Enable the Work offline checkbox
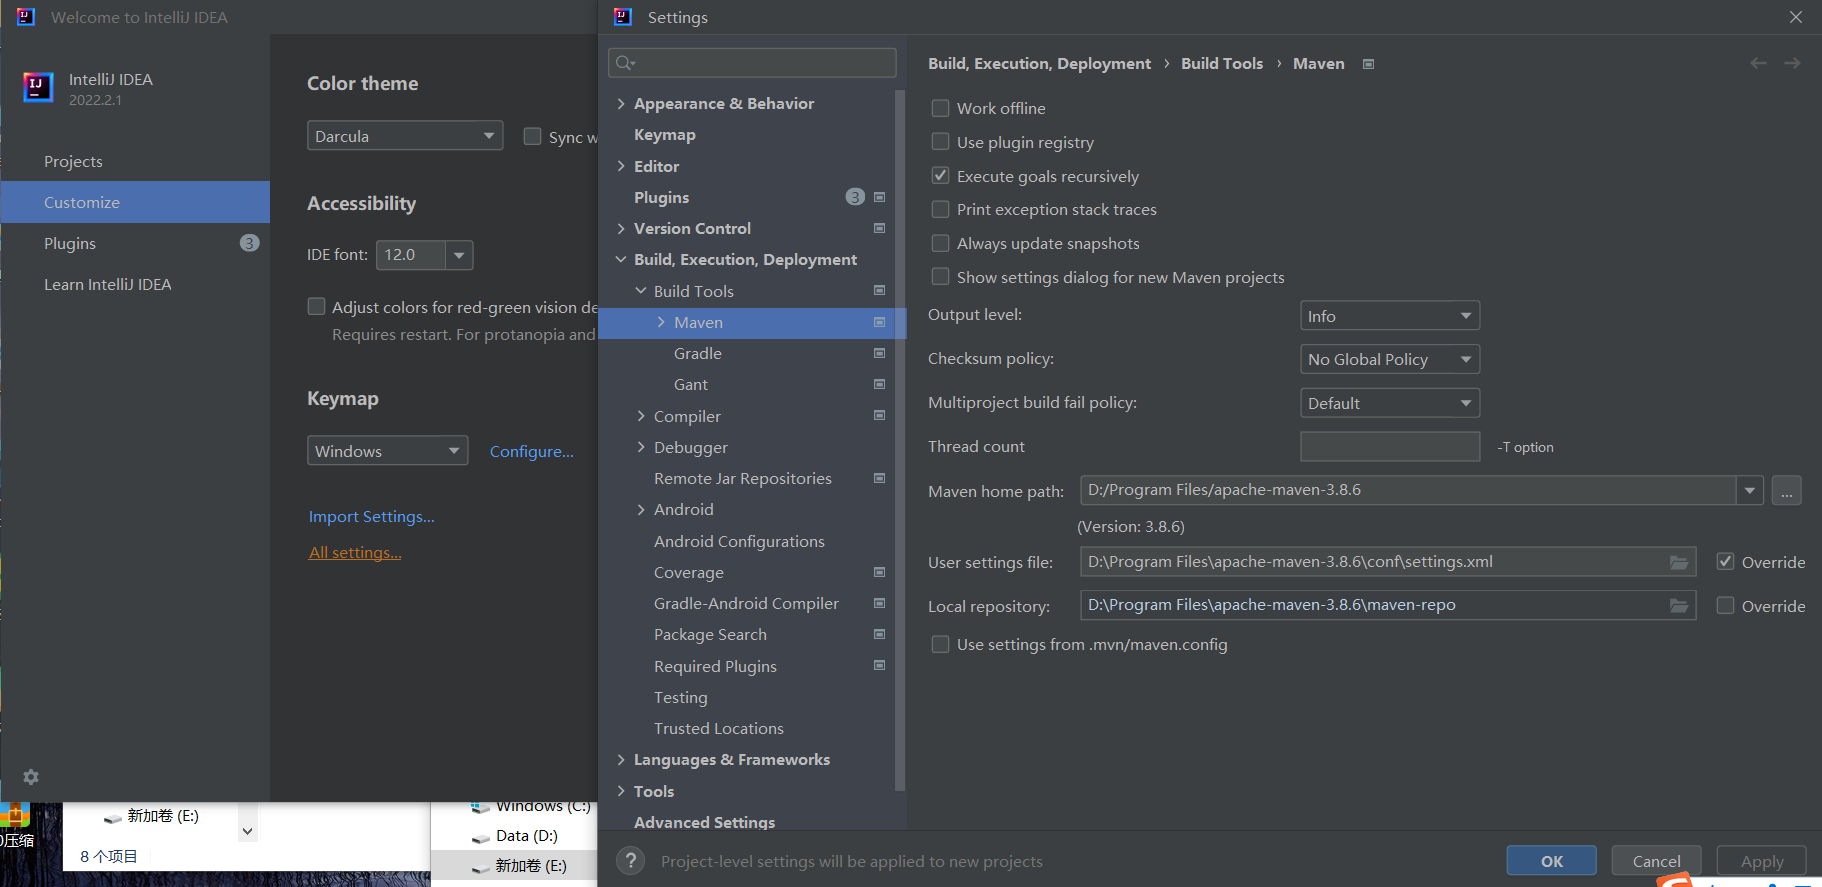 (x=940, y=108)
